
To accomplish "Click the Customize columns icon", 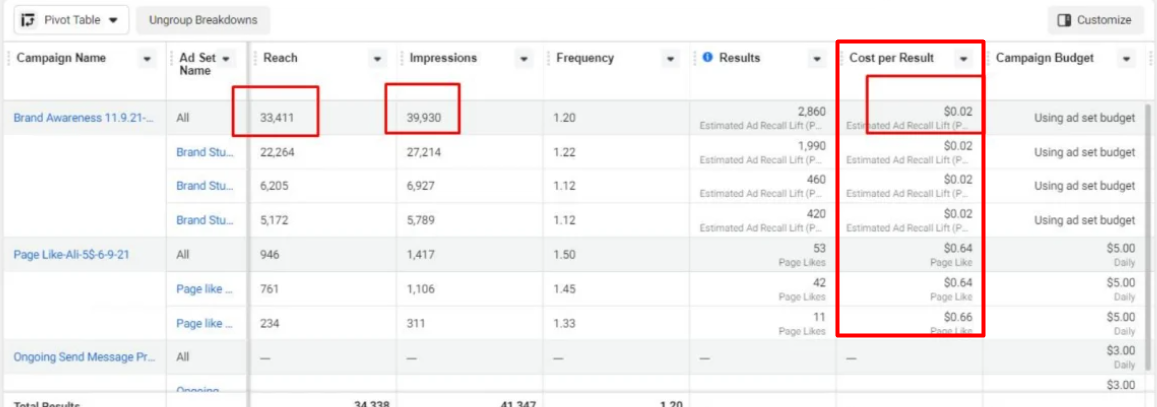I will (1064, 20).
